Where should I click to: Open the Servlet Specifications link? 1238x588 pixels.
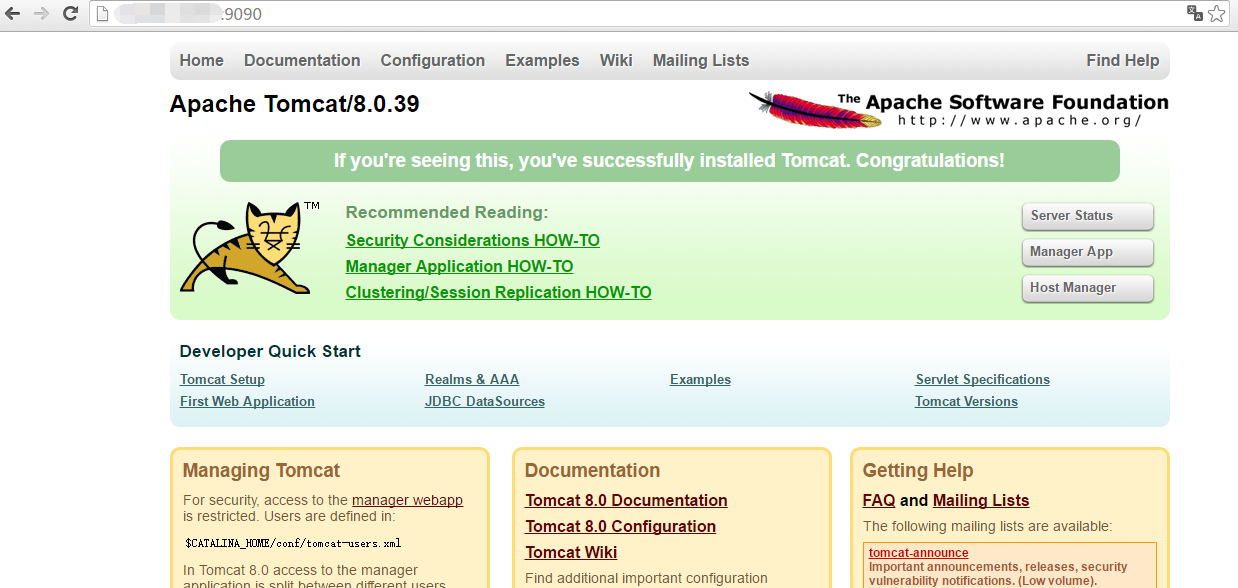[982, 379]
